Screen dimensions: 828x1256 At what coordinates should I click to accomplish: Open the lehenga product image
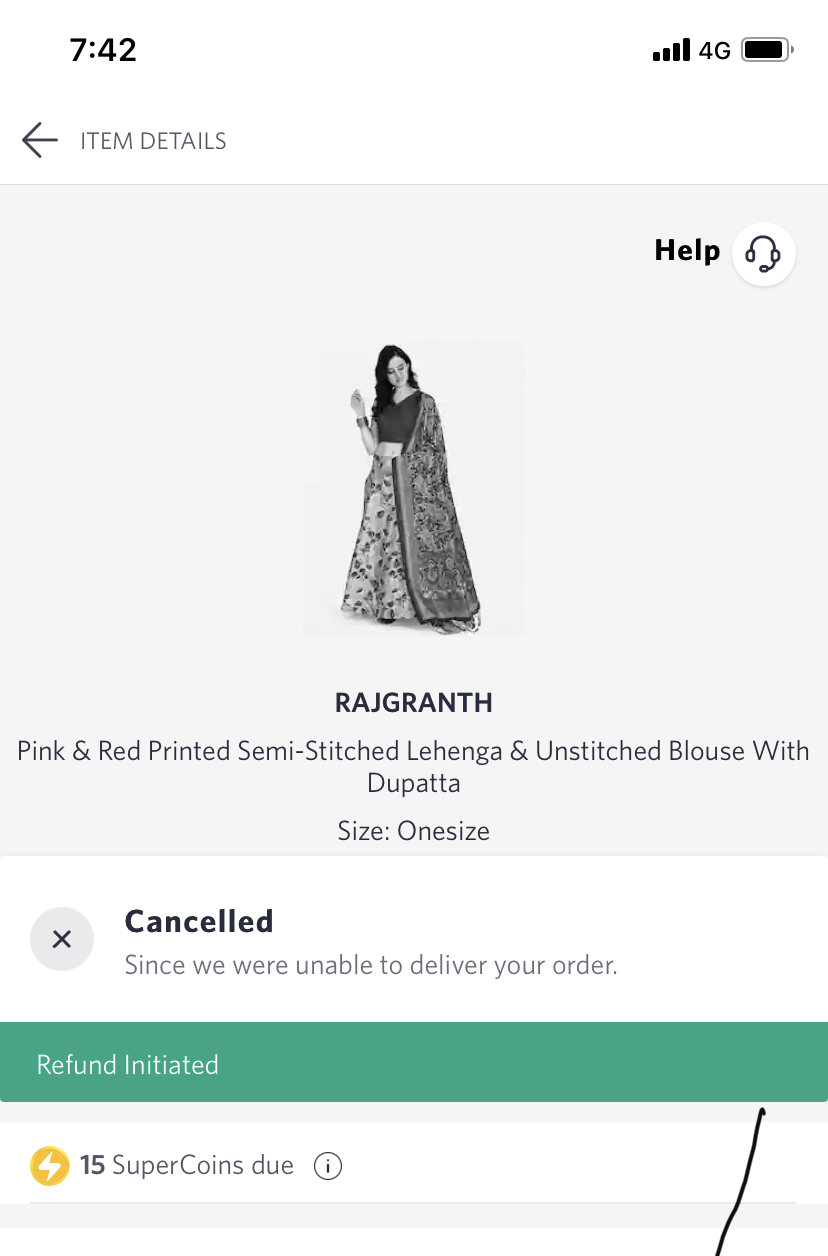pyautogui.click(x=414, y=488)
